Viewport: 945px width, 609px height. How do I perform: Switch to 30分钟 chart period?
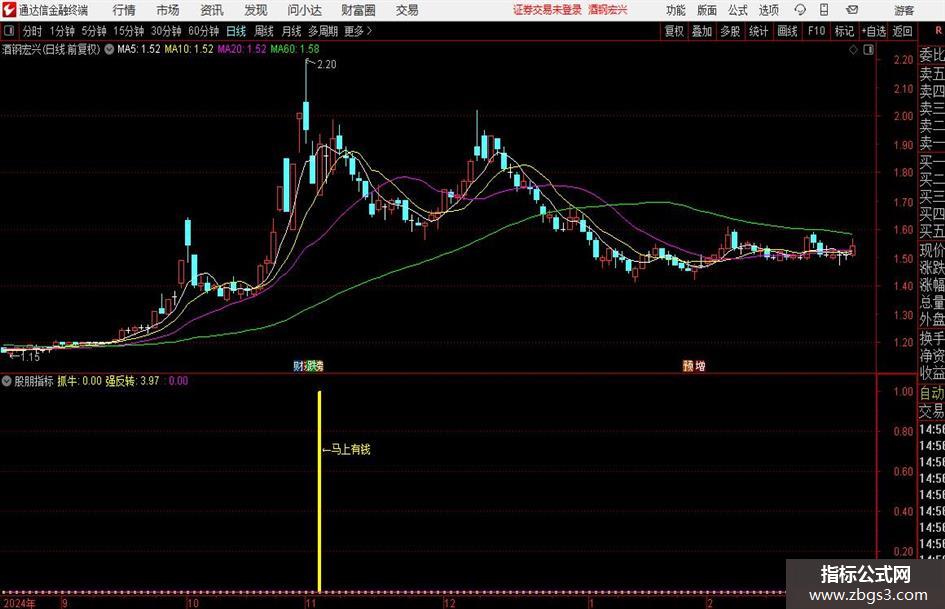(x=166, y=31)
